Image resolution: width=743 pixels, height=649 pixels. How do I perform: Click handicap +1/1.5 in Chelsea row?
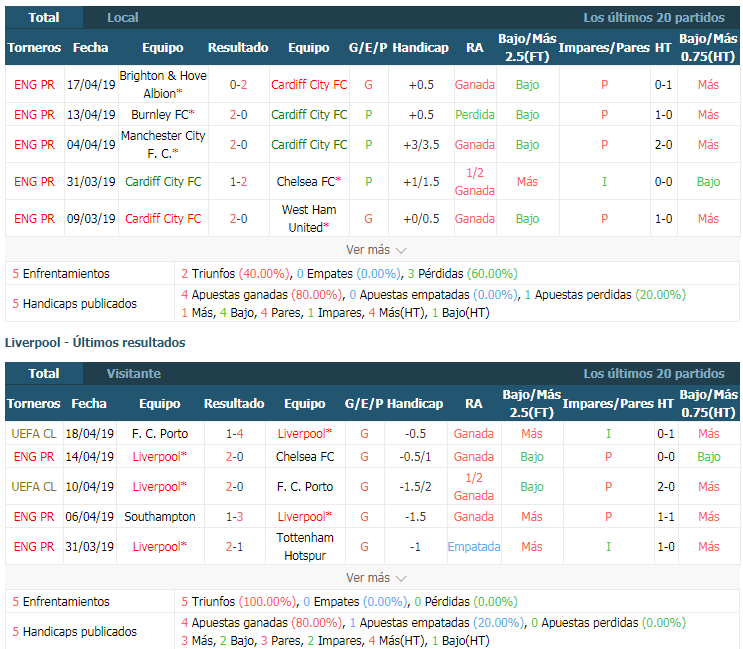click(x=421, y=181)
